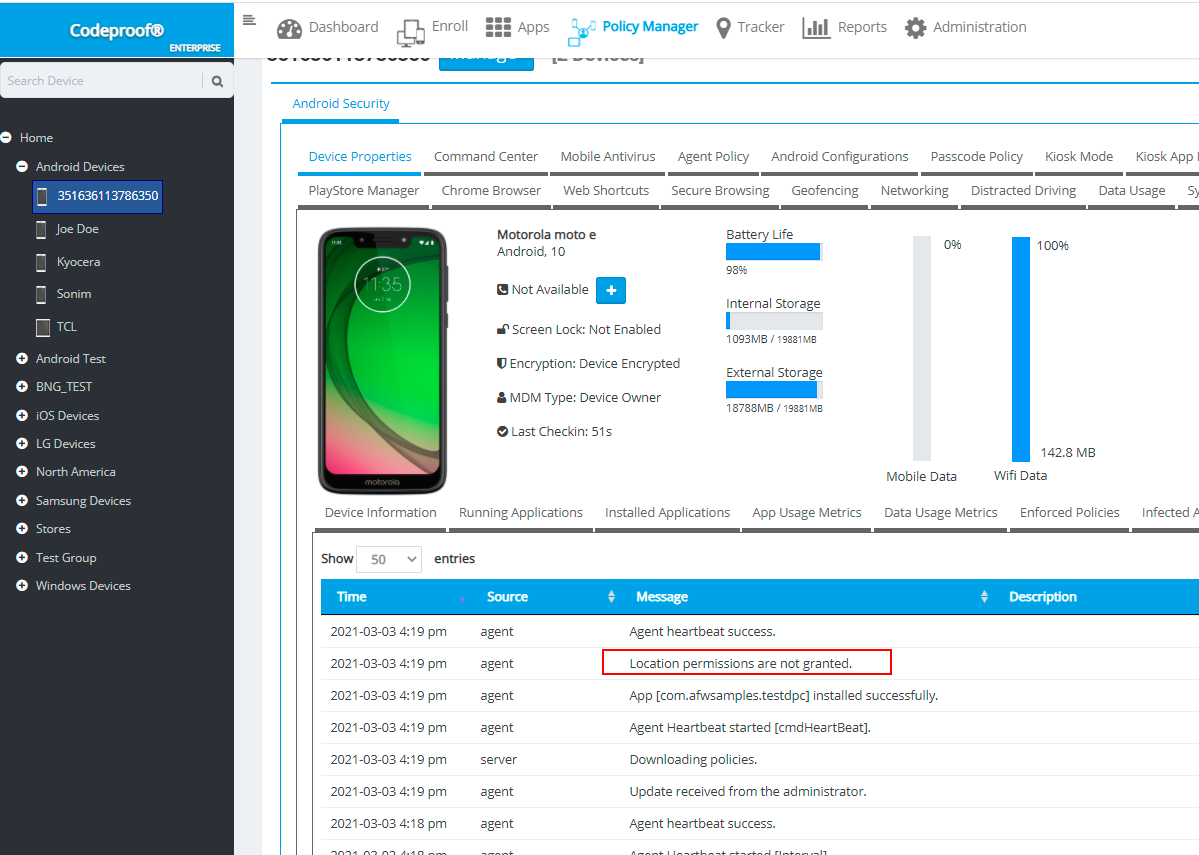1199x855 pixels.
Task: Collapse the Android Devices group
Action: (21, 167)
